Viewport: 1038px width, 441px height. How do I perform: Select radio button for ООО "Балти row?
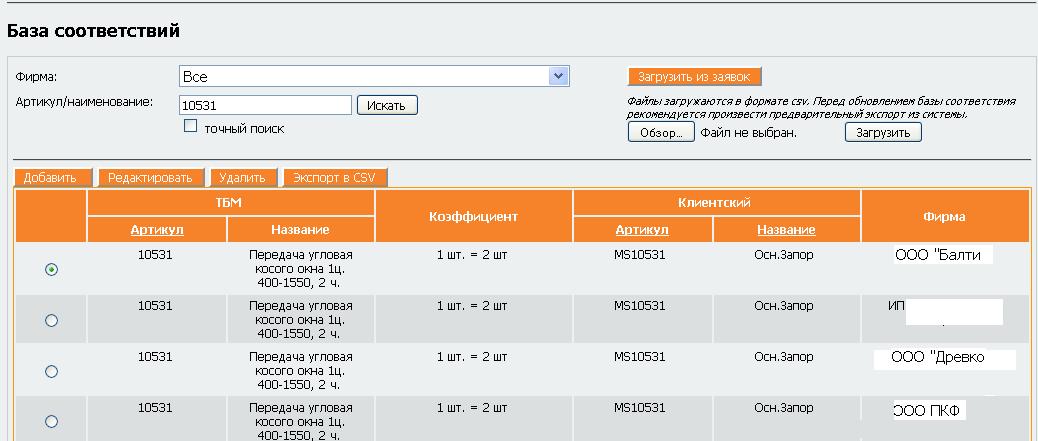click(x=52, y=270)
